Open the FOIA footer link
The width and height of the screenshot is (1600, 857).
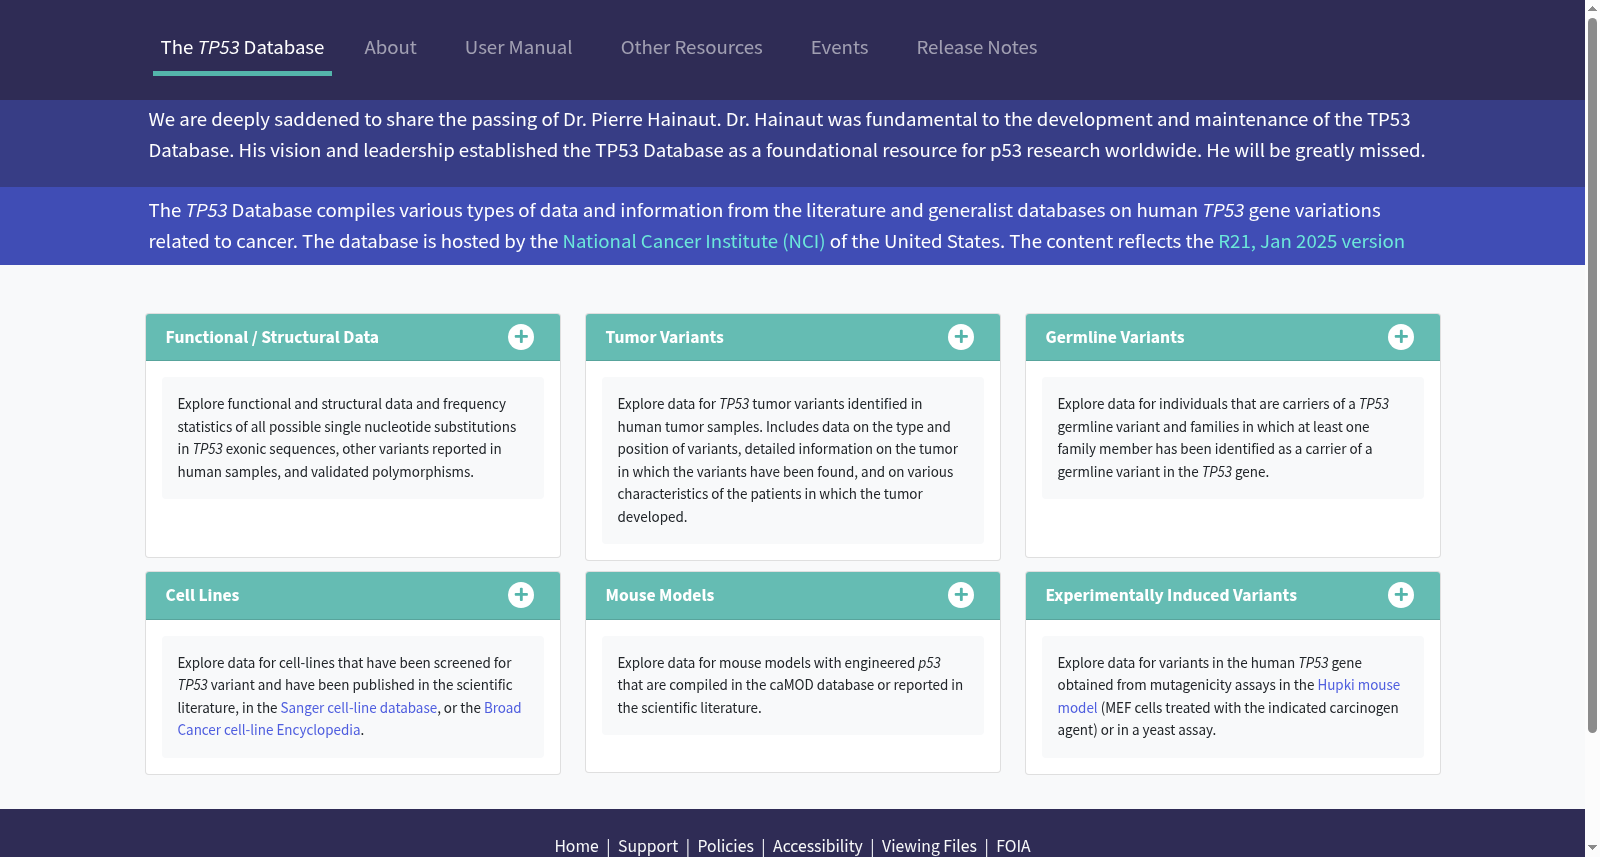click(1013, 846)
